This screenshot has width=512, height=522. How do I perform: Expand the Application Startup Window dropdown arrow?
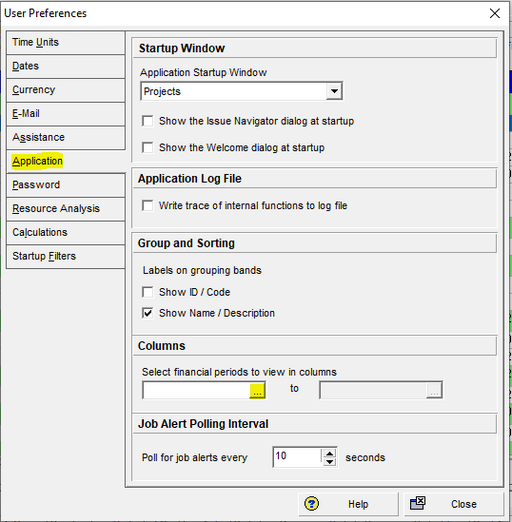334,91
